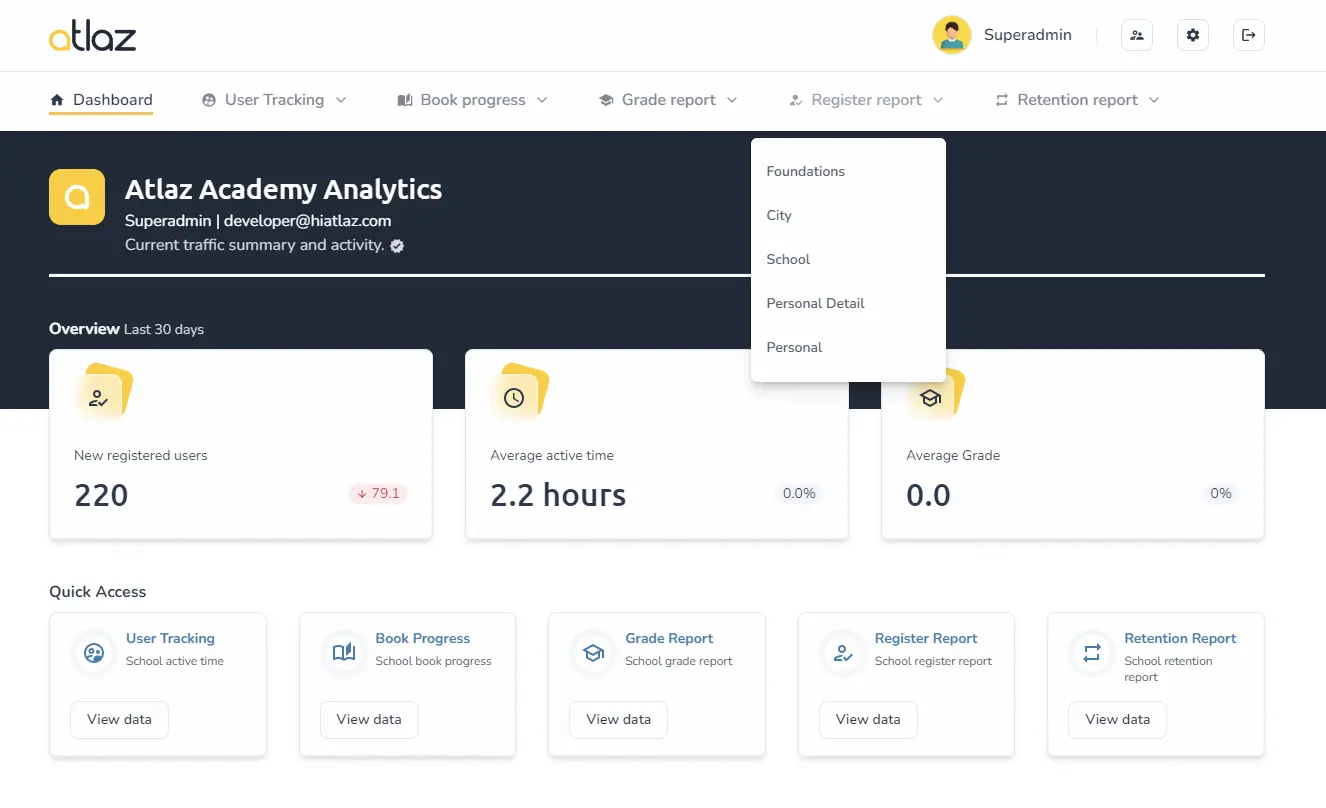This screenshot has width=1326, height=808.
Task: Click View data under Grade Report
Action: [x=618, y=719]
